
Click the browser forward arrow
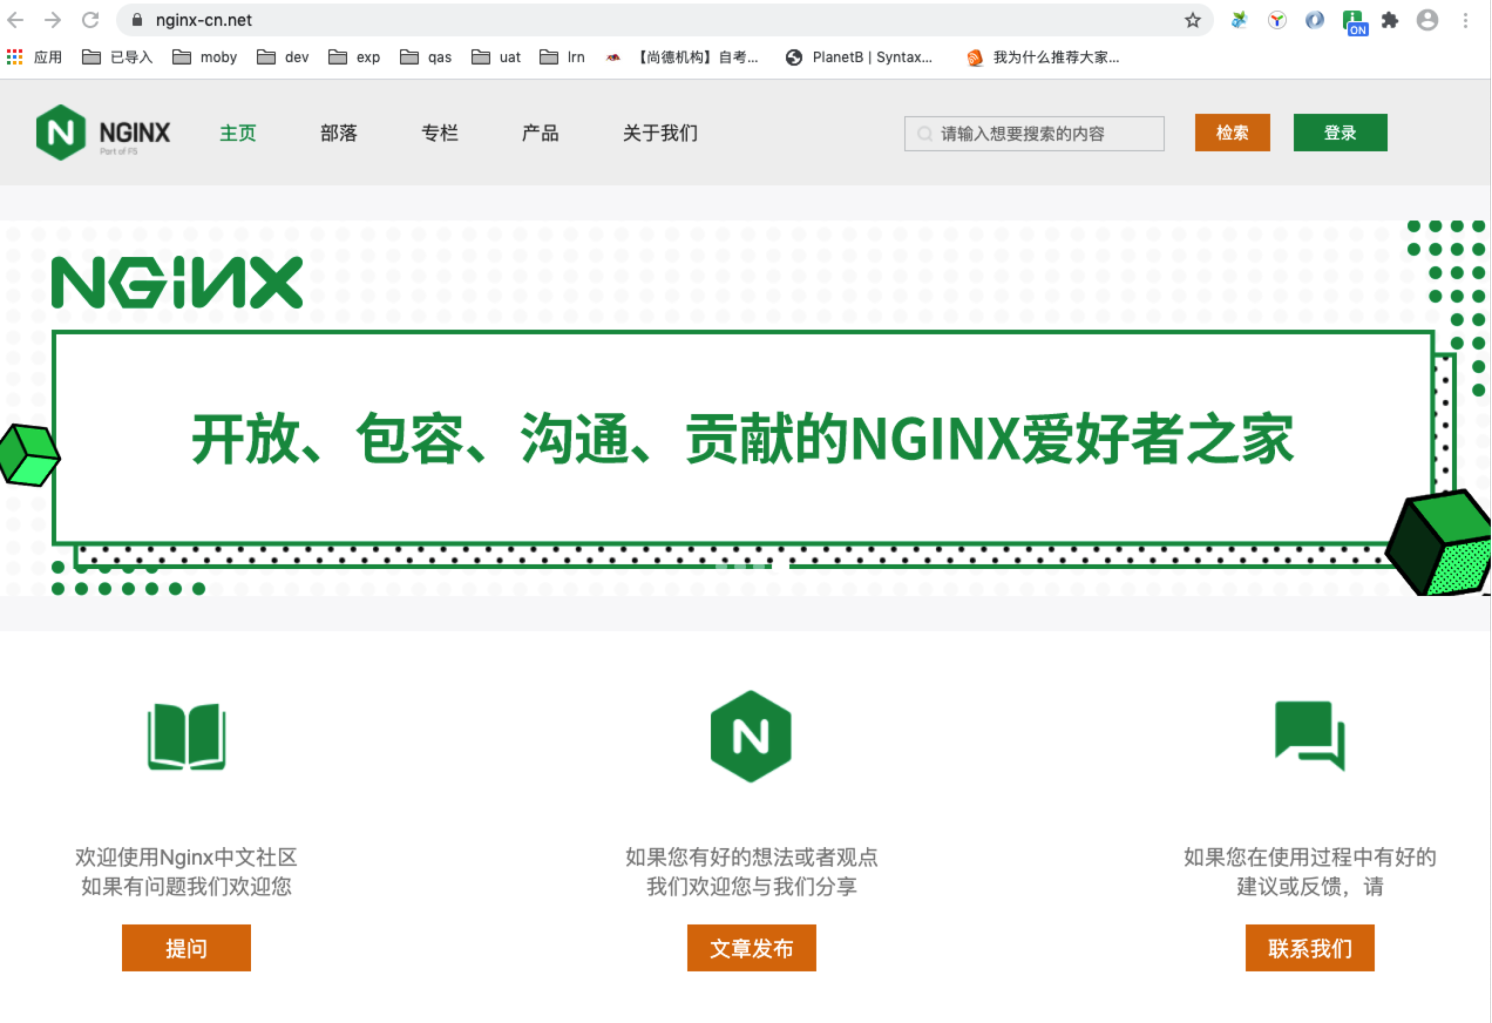[x=53, y=20]
